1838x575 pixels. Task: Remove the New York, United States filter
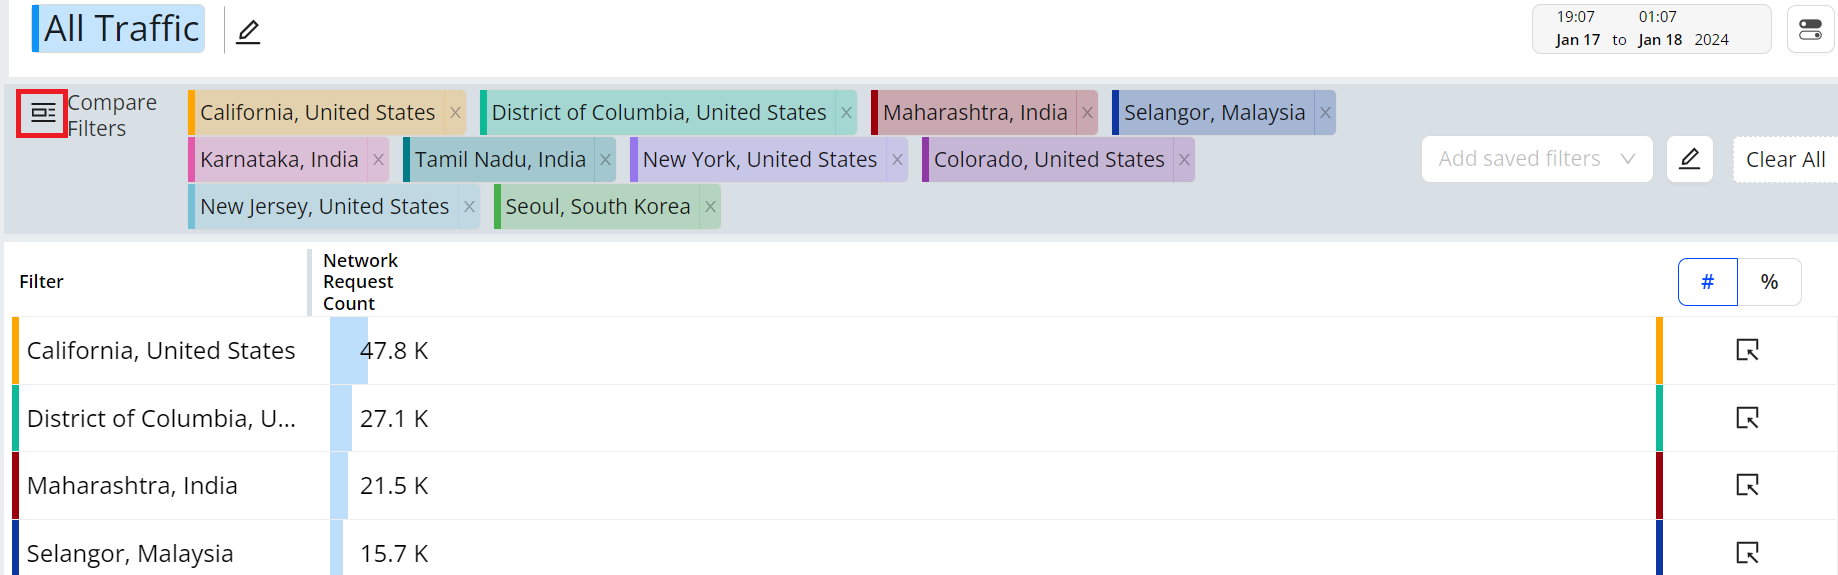[x=897, y=160]
